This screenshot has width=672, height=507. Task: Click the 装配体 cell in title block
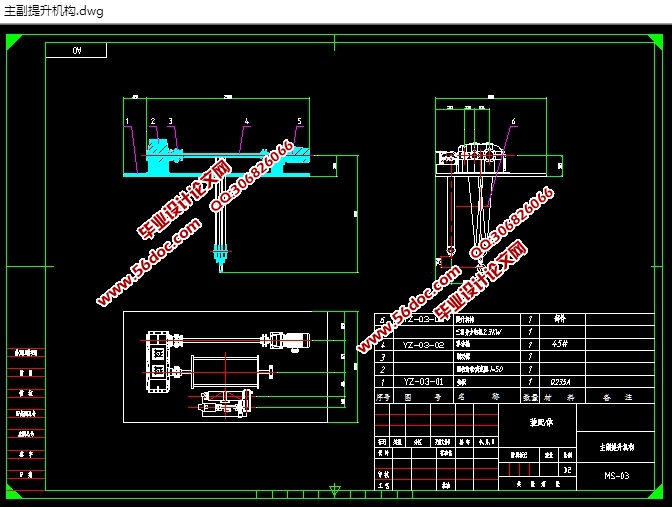tap(541, 421)
